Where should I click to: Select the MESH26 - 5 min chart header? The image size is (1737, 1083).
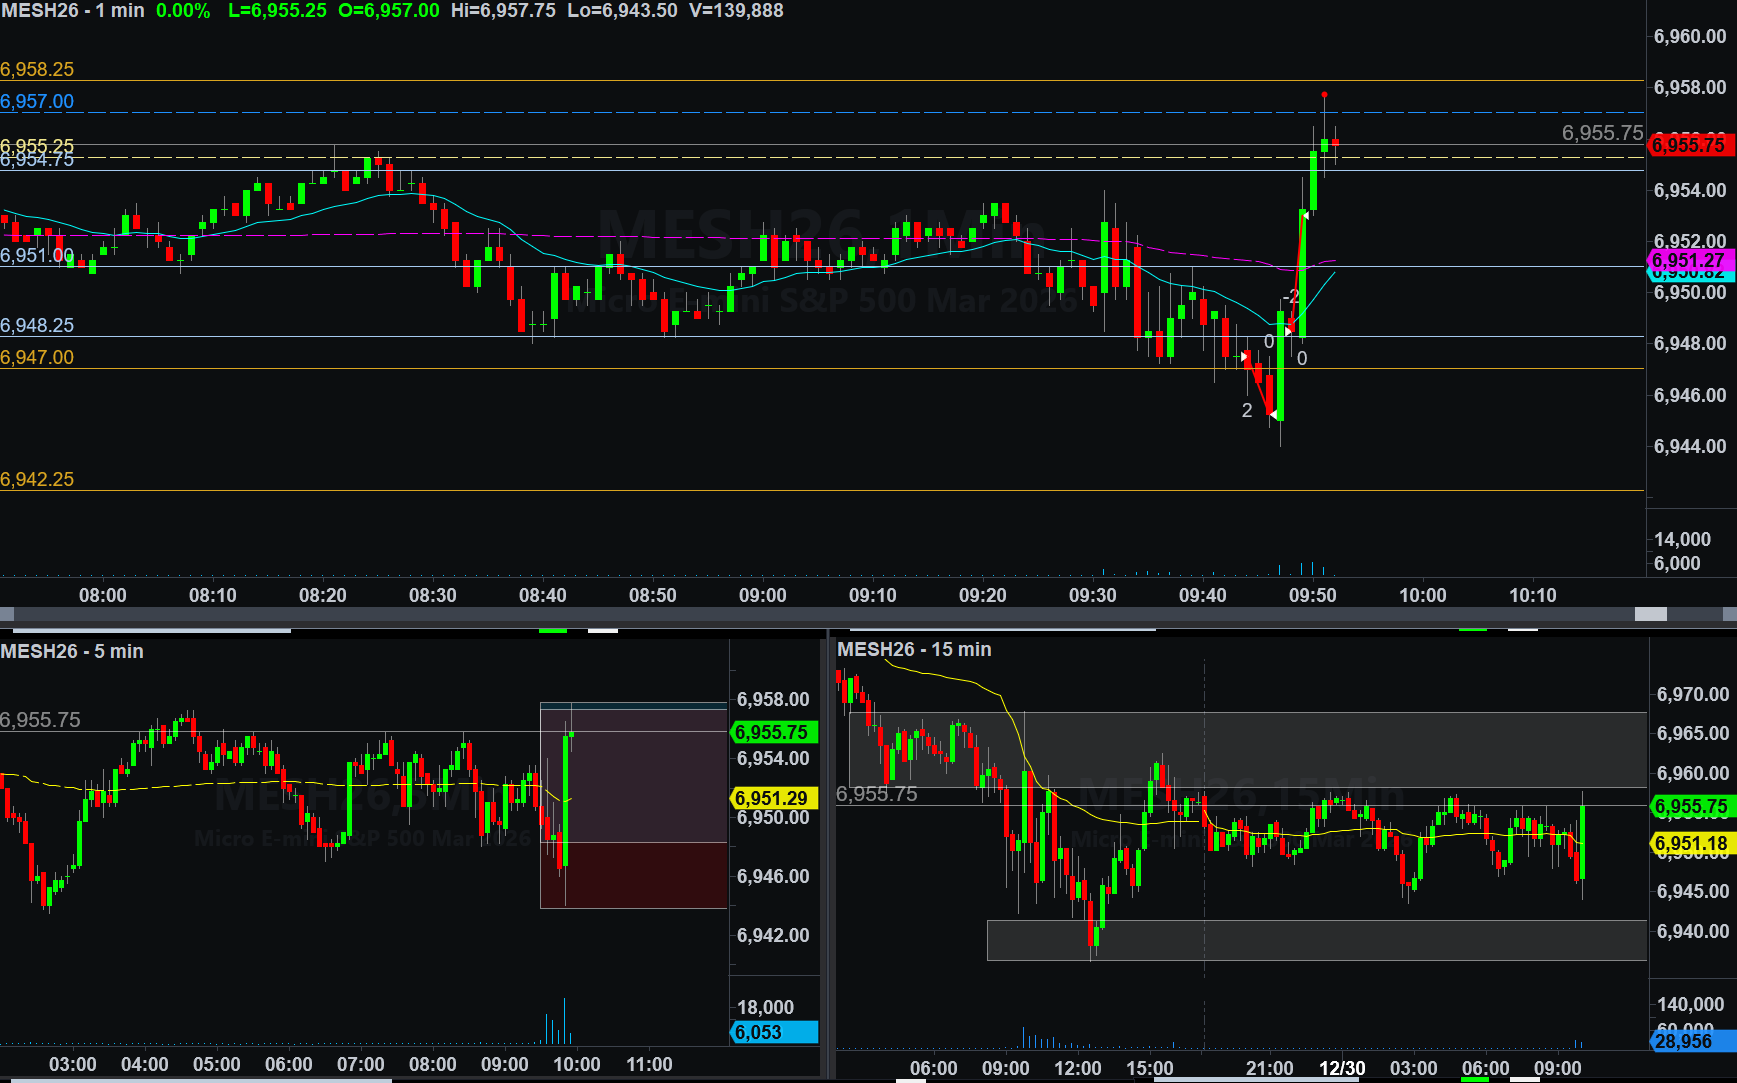pos(72,651)
